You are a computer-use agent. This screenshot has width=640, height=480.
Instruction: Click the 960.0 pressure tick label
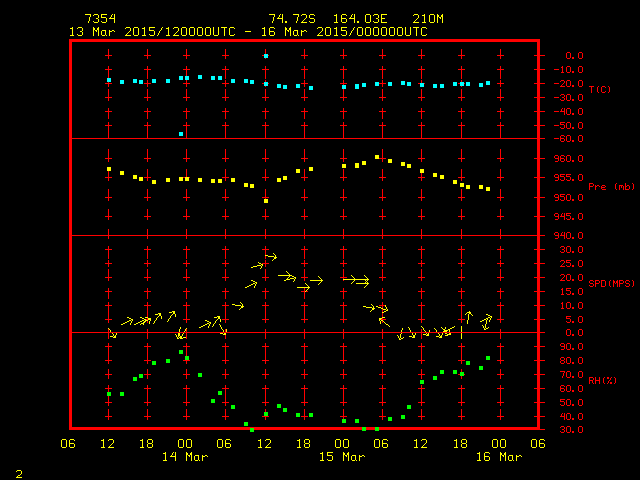[569, 159]
